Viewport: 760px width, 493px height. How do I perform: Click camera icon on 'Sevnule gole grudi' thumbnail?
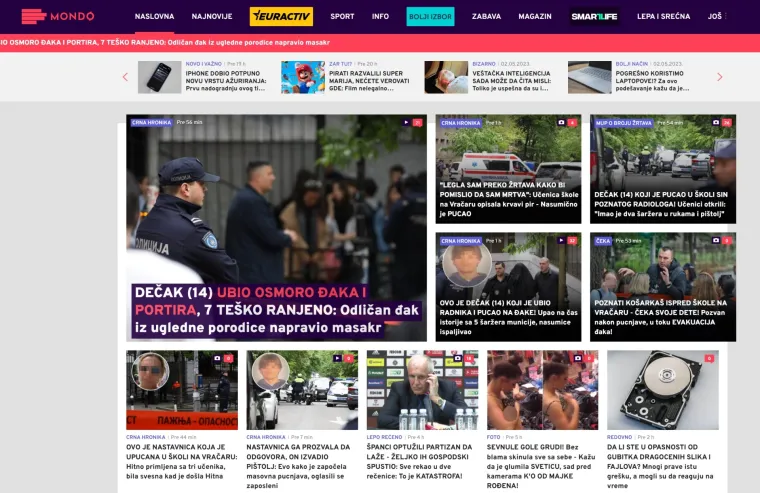tap(578, 358)
